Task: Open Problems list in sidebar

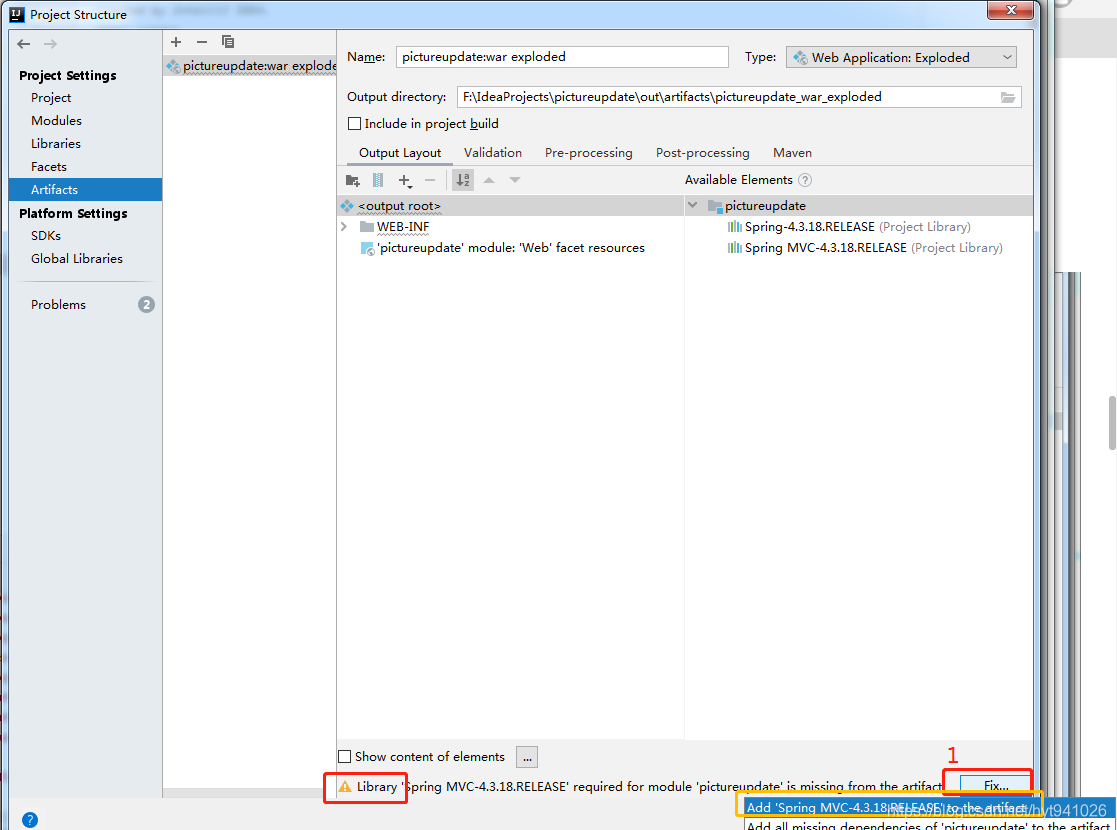Action: [58, 304]
